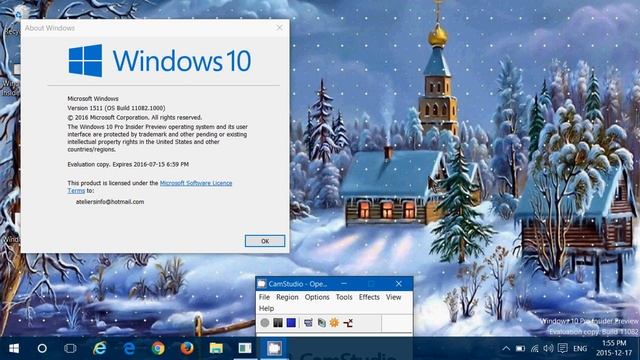
Task: Click the ENG language indicator
Action: [x=580, y=349]
